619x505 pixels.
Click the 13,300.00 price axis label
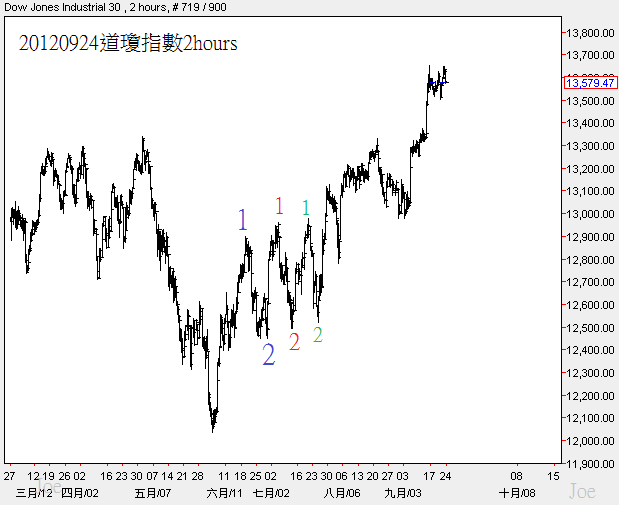[x=590, y=146]
